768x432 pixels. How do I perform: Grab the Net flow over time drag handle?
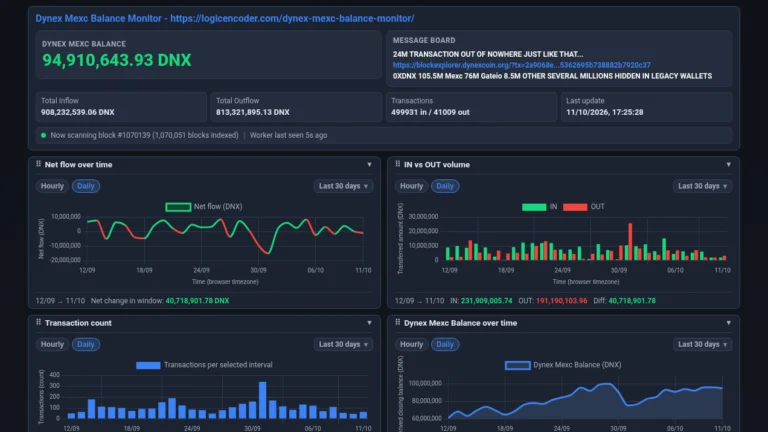tap(38, 164)
